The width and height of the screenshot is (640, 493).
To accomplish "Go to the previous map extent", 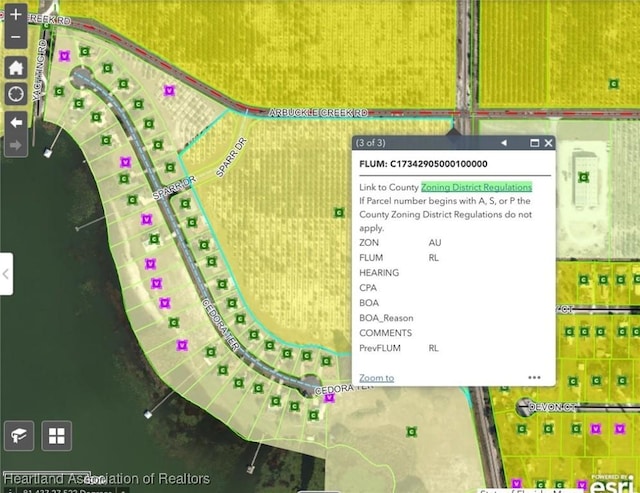I will click(x=16, y=122).
